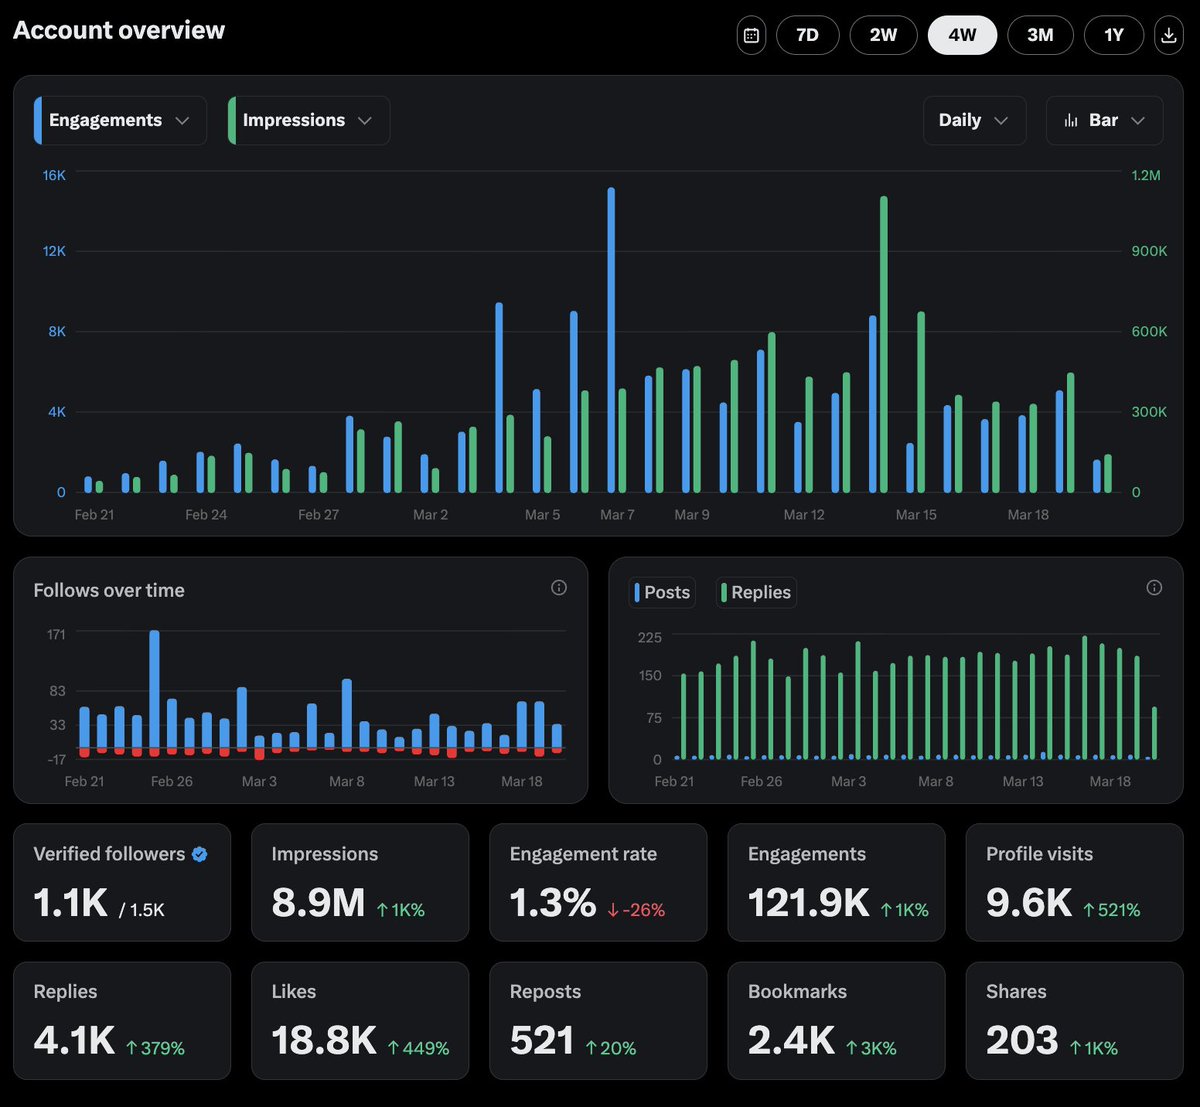The height and width of the screenshot is (1107, 1200).
Task: Switch to the 1Y time range
Action: 1113,35
